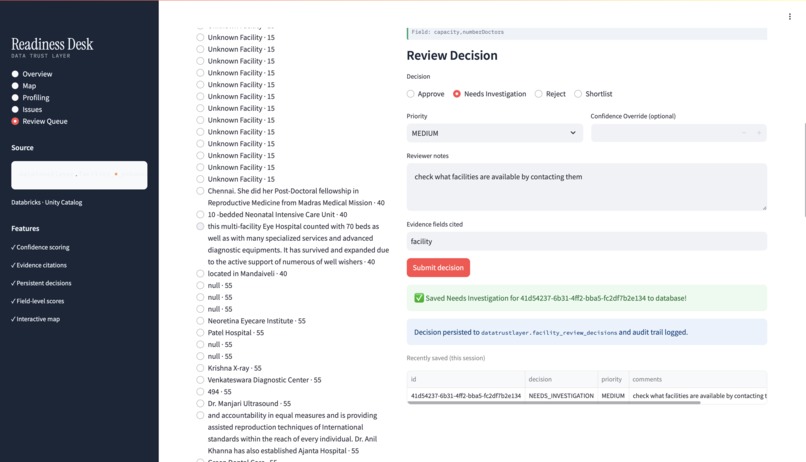806x462 pixels.
Task: Expand the Priority dropdown arrow
Action: [x=573, y=133]
